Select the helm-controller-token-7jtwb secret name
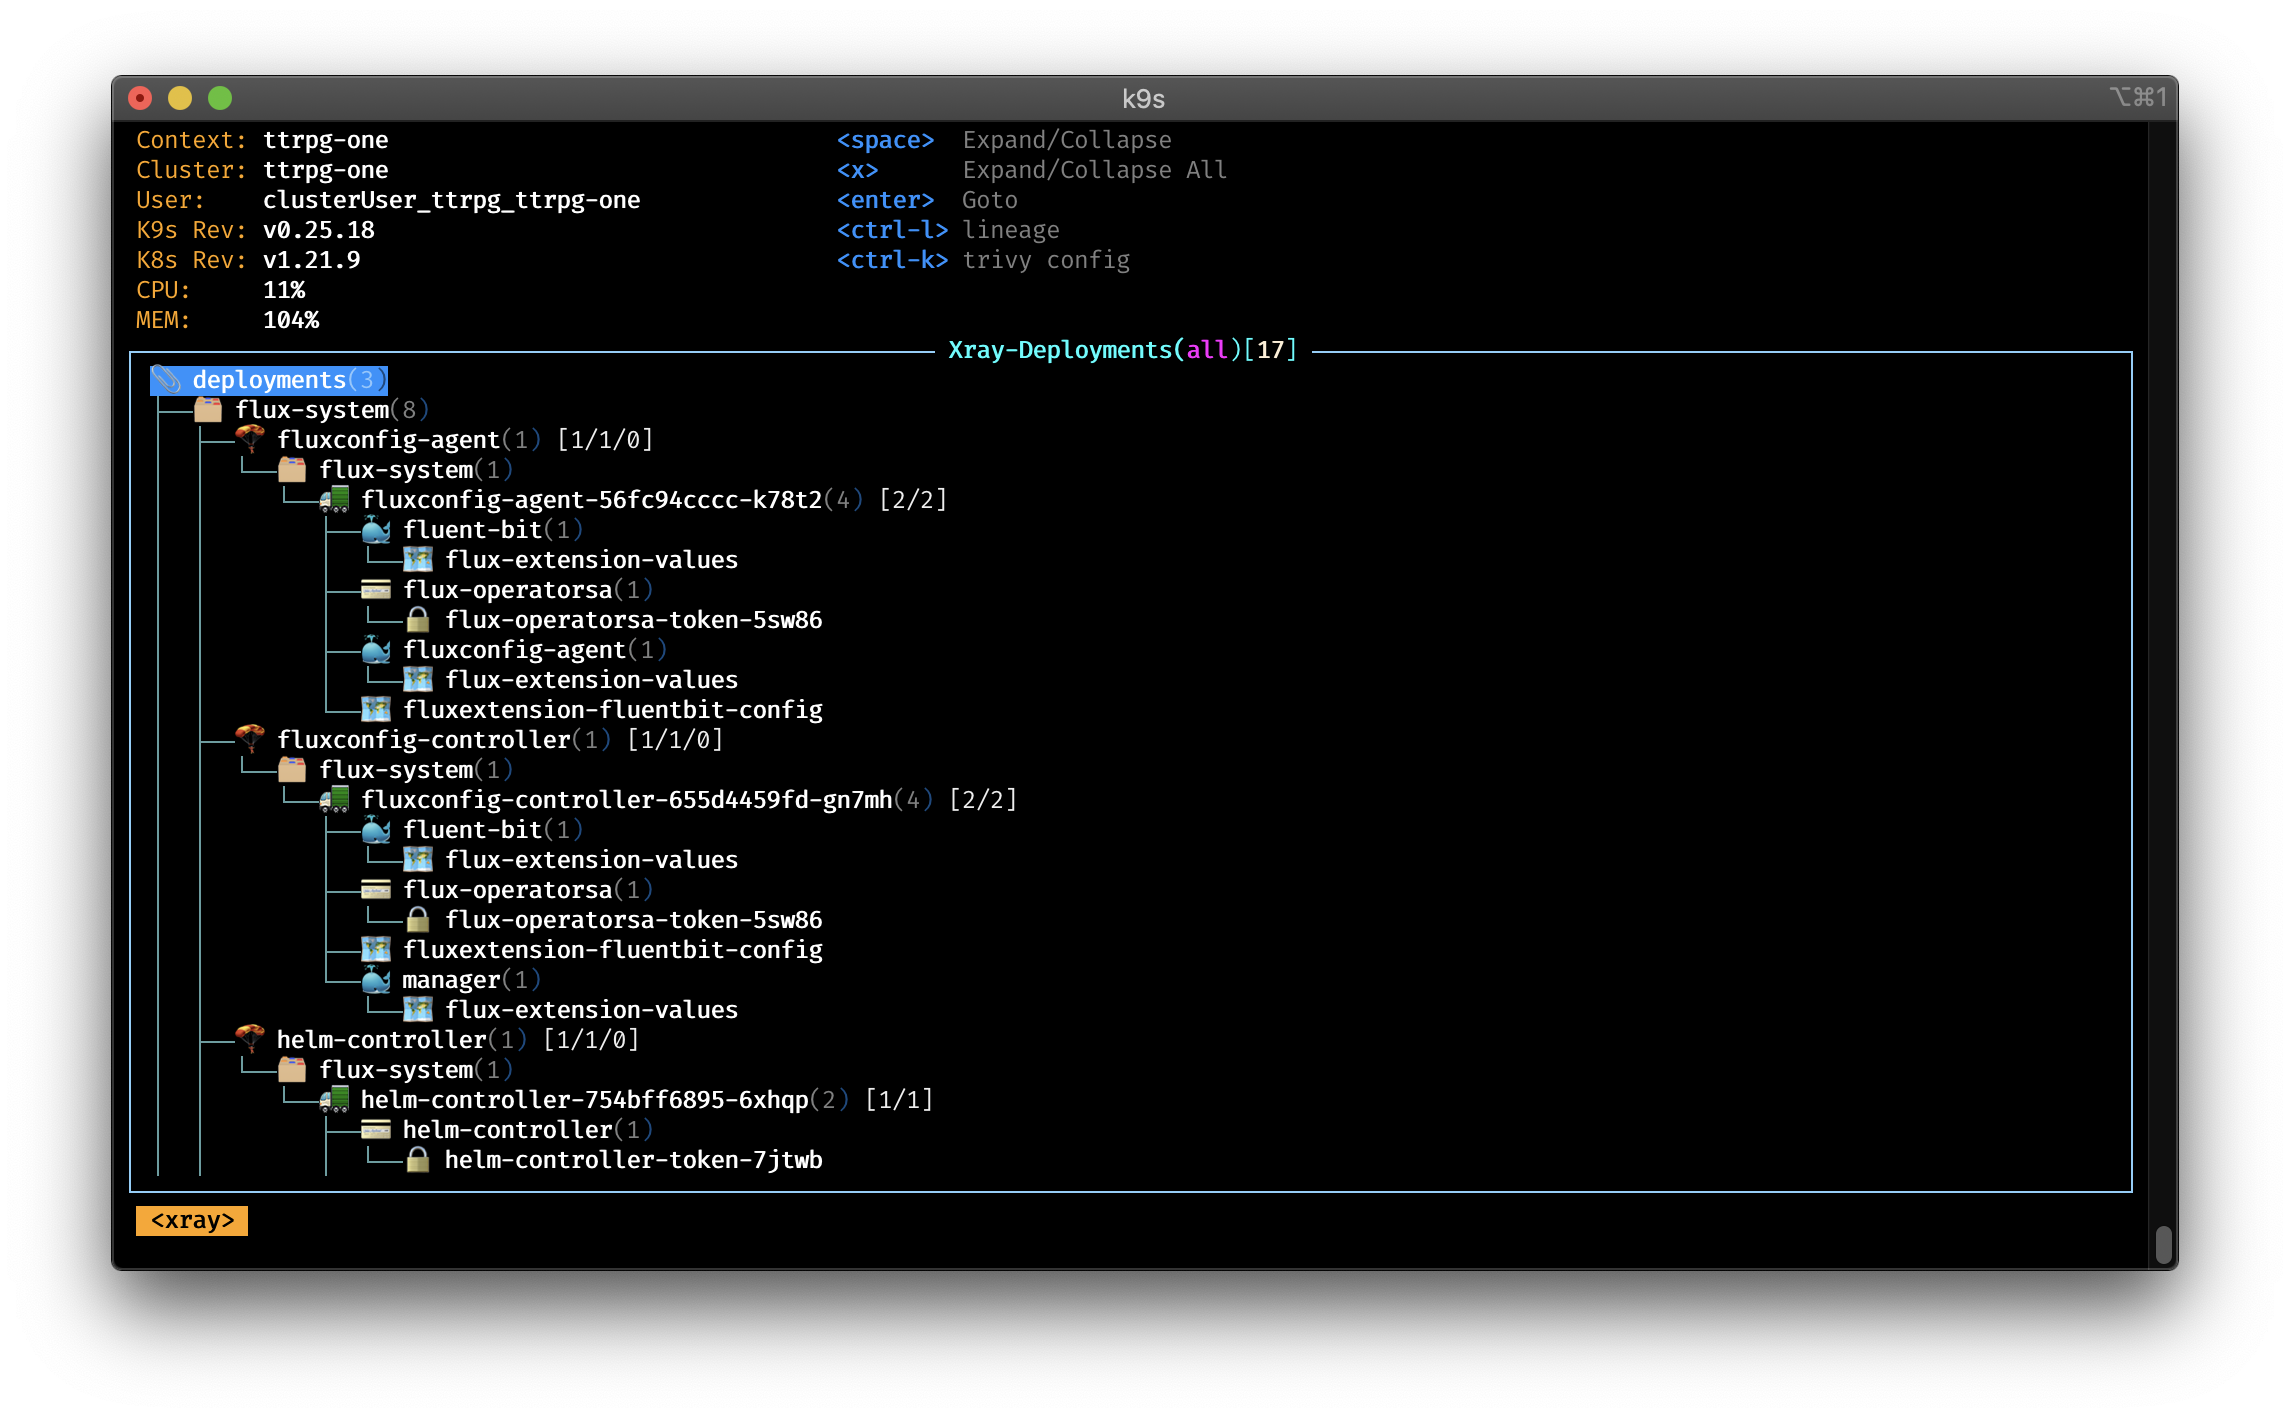Screen dimensions: 2290x1418 pos(634,1160)
